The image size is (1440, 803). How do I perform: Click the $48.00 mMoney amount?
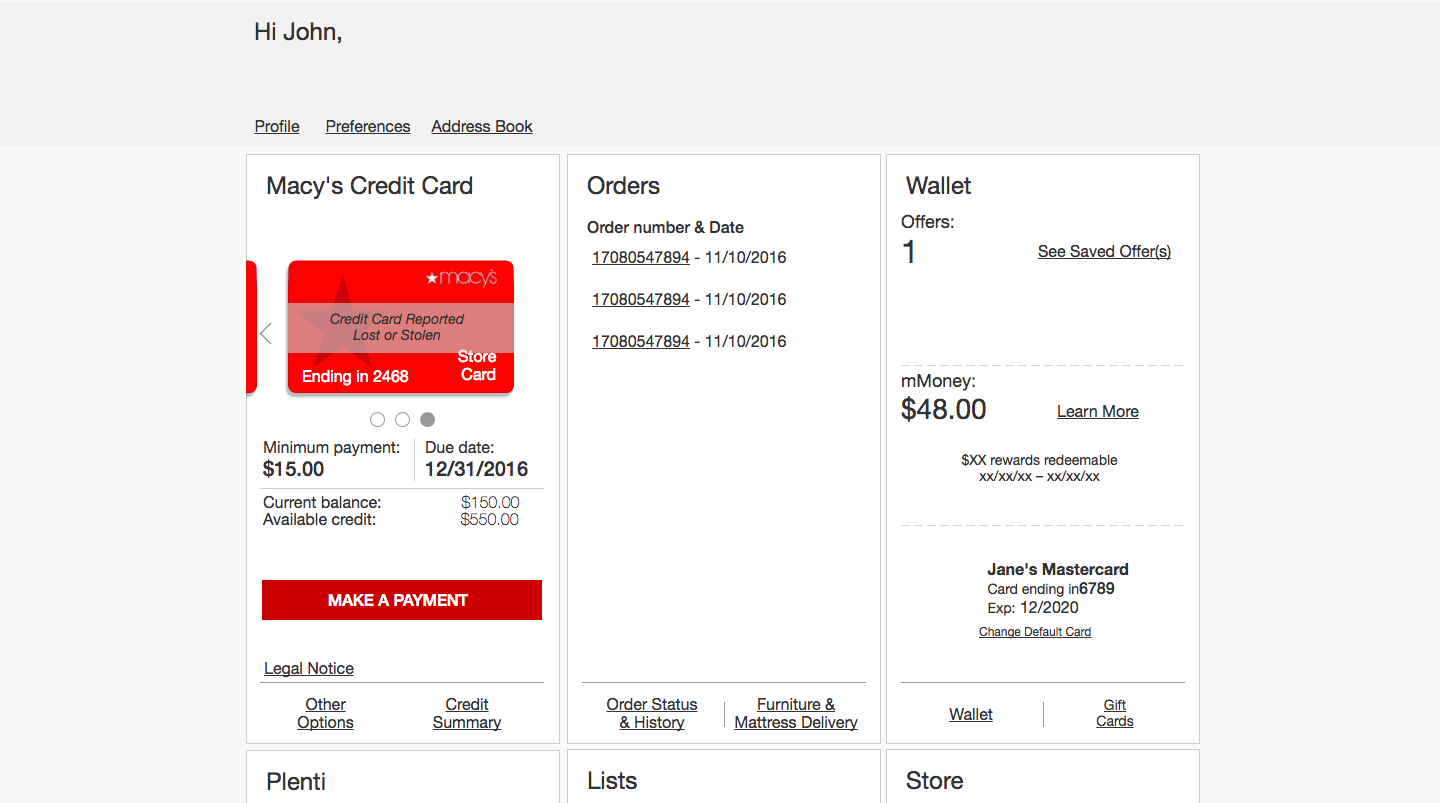click(x=944, y=409)
